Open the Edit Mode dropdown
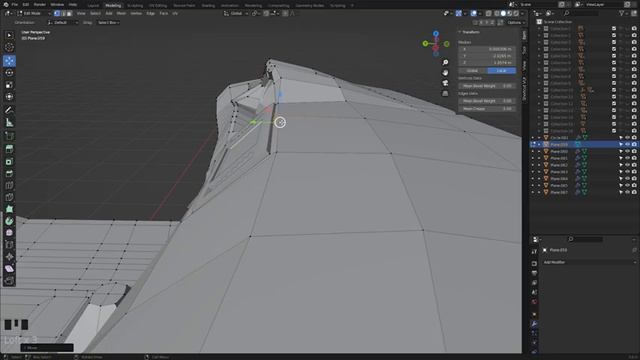 (x=33, y=13)
